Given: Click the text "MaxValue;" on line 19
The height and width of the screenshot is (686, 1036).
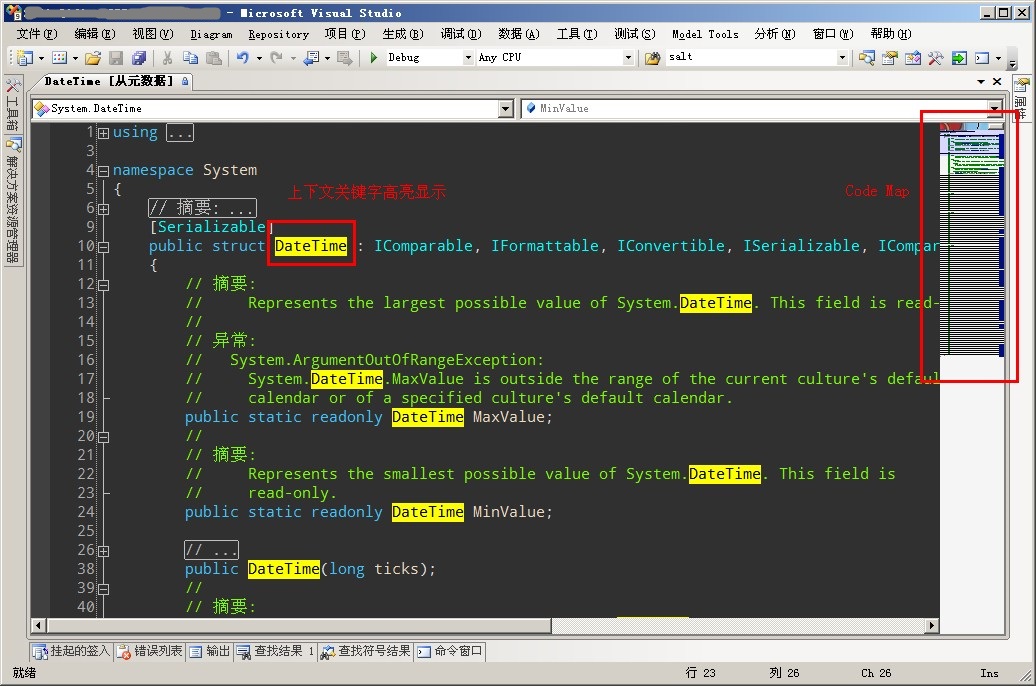Looking at the screenshot, I should tap(512, 417).
